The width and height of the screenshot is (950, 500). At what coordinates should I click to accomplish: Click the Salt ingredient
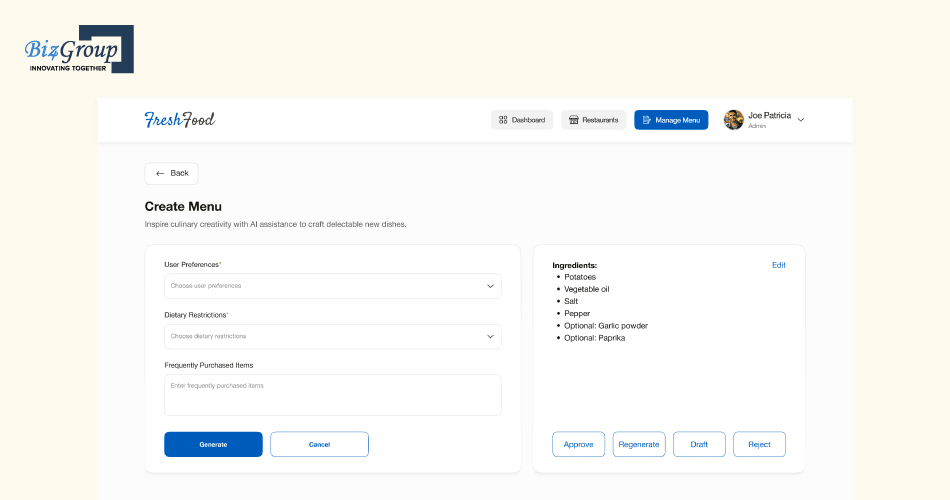(571, 301)
